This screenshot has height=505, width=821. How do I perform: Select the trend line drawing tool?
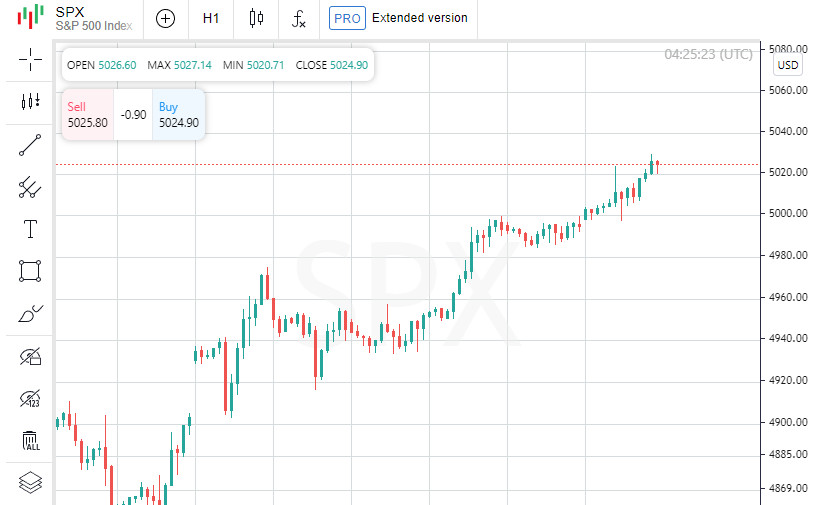pyautogui.click(x=30, y=145)
